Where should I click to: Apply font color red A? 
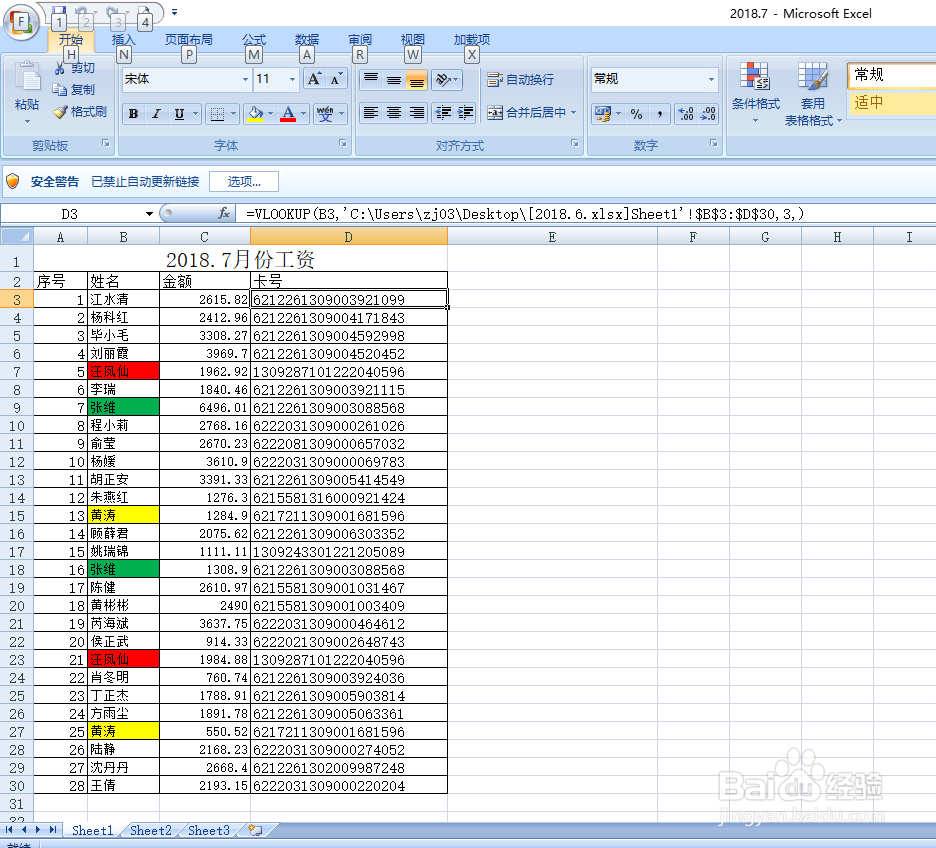(x=288, y=113)
